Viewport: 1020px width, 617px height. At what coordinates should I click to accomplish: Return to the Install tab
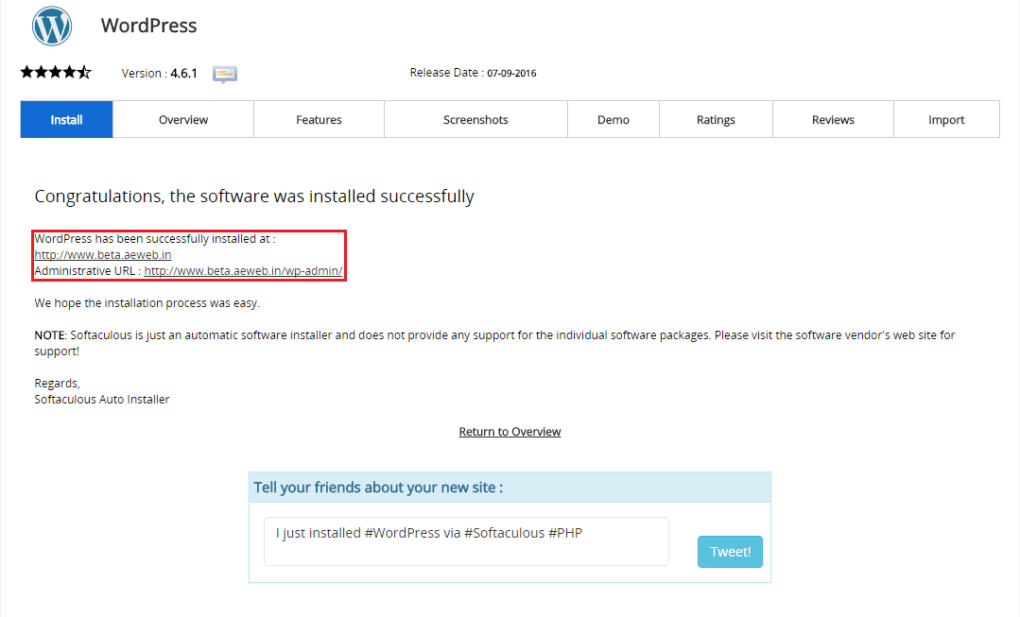coord(66,119)
